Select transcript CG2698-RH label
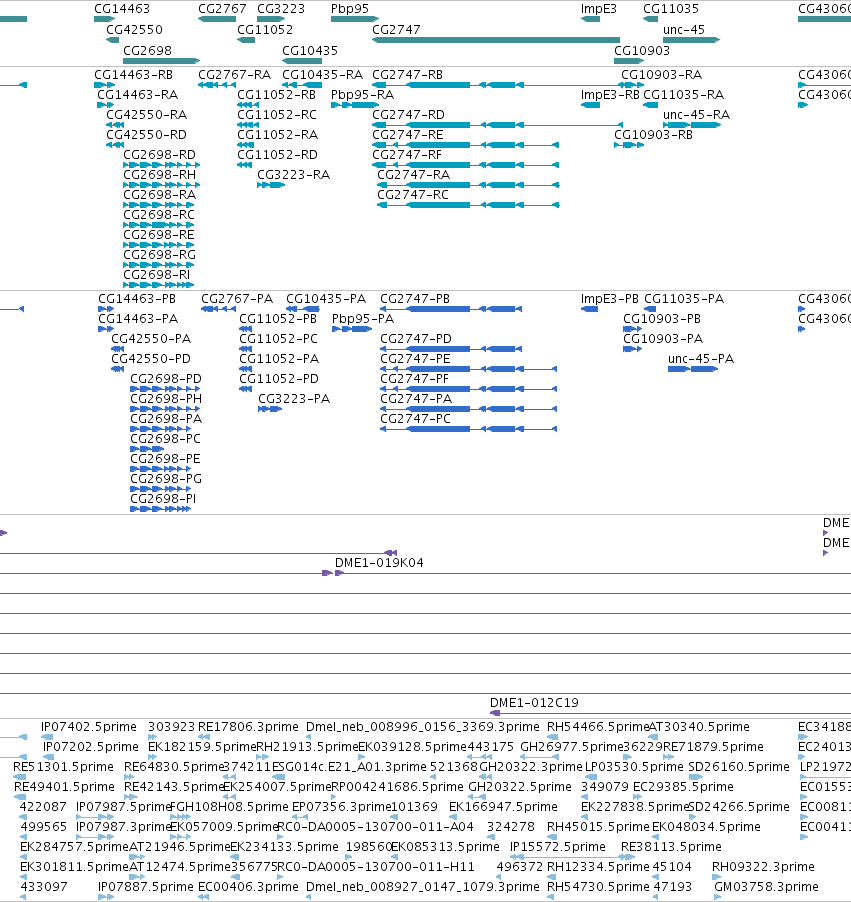The width and height of the screenshot is (851, 902). tap(159, 174)
